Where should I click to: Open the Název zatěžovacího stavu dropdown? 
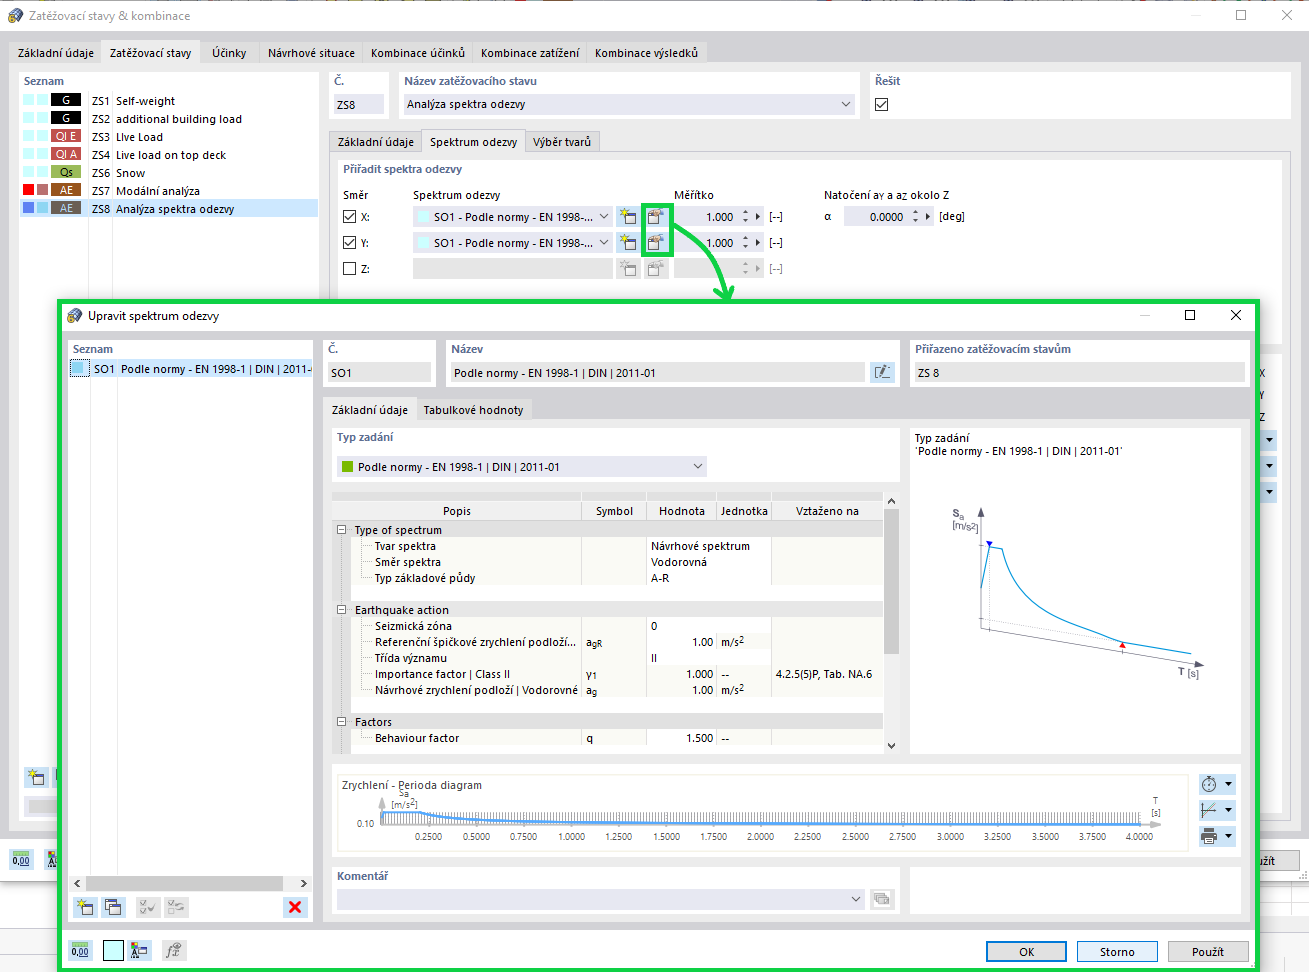[846, 104]
